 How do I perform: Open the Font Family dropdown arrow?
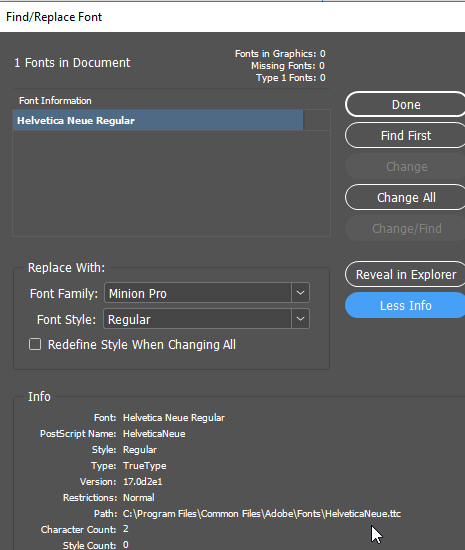(301, 293)
